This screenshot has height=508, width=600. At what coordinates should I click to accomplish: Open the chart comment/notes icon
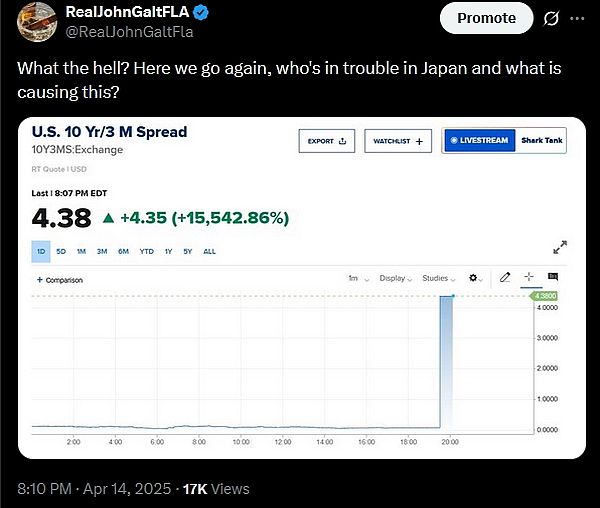(x=553, y=277)
